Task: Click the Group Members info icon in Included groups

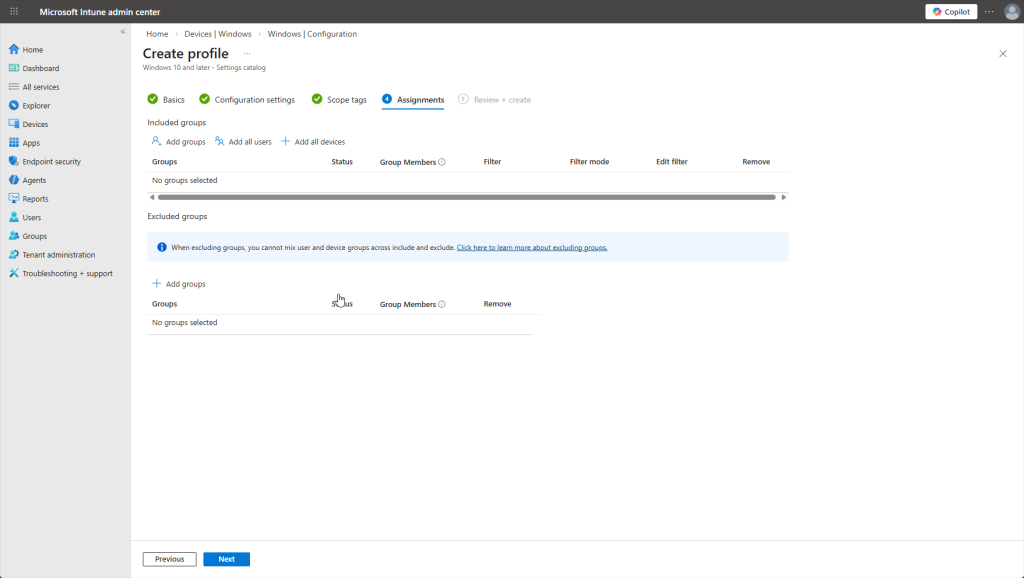Action: (442, 162)
